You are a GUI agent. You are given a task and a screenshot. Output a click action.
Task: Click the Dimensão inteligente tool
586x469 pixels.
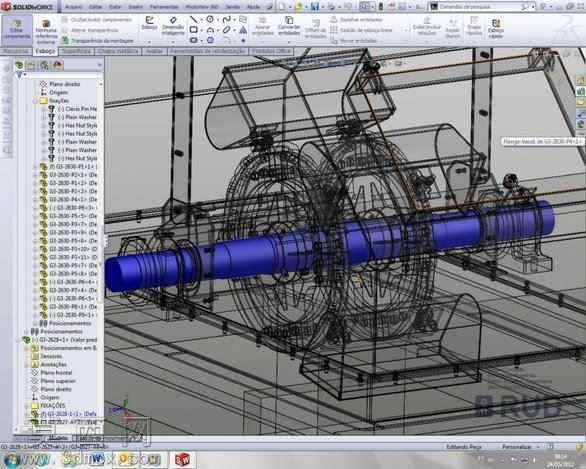[x=173, y=26]
